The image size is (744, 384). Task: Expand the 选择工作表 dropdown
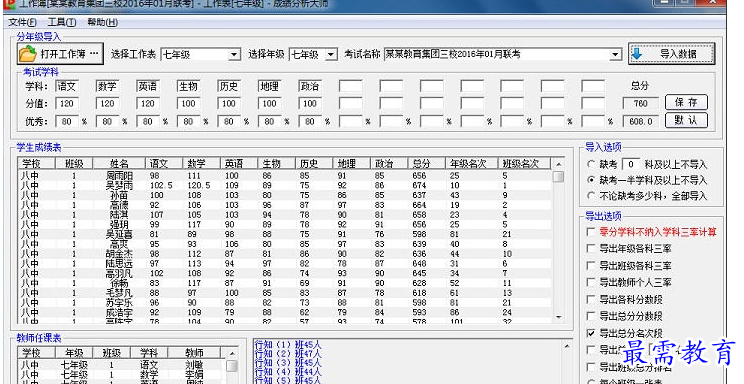click(234, 55)
